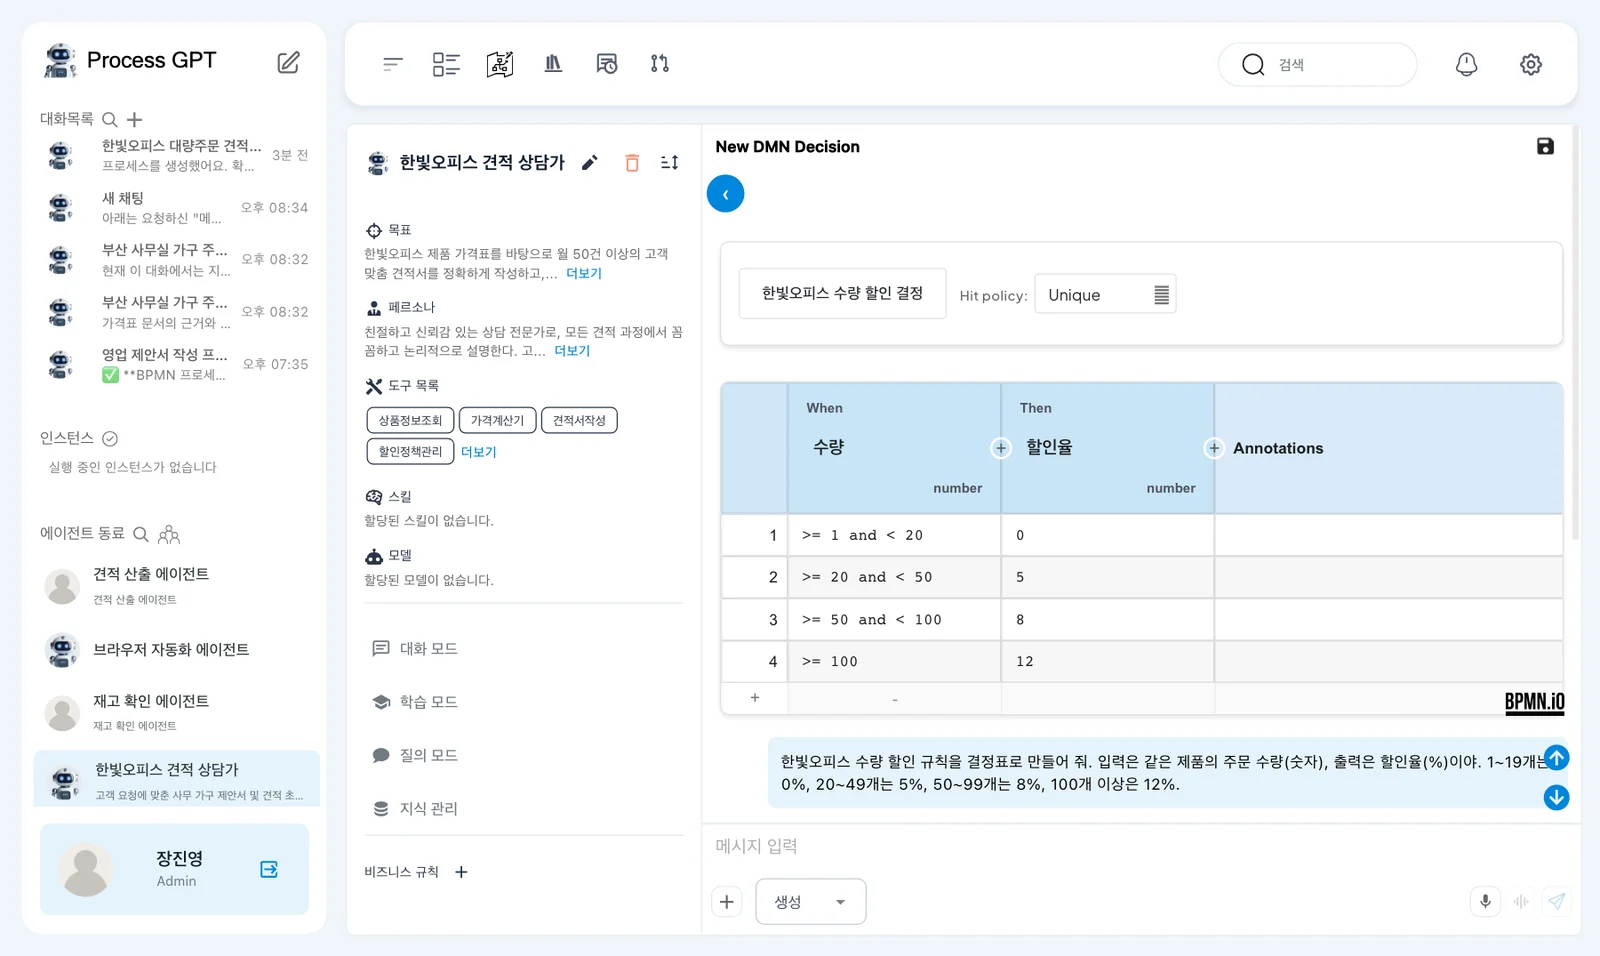The height and width of the screenshot is (956, 1600).
Task: Expand tool list with 더보기
Action: click(478, 452)
